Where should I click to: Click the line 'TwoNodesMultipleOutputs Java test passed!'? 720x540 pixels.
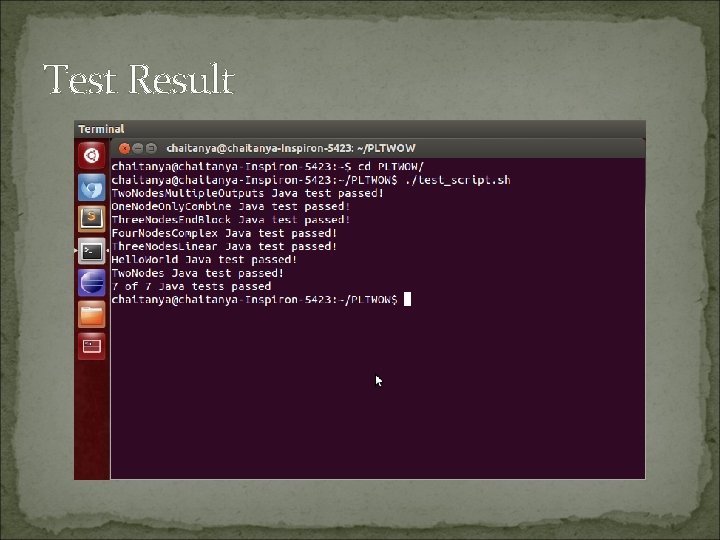coord(247,193)
